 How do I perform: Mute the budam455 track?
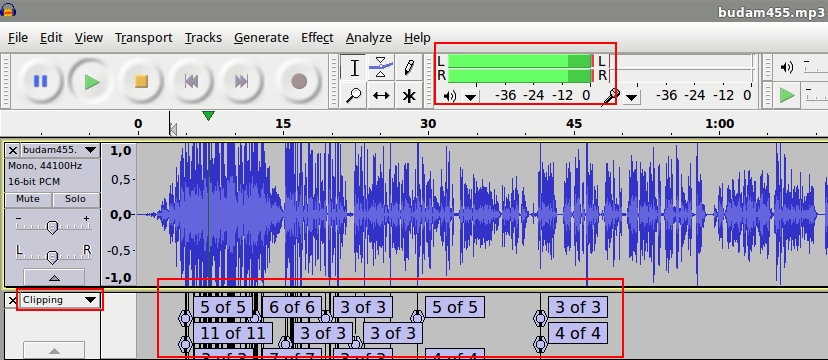(x=28, y=200)
